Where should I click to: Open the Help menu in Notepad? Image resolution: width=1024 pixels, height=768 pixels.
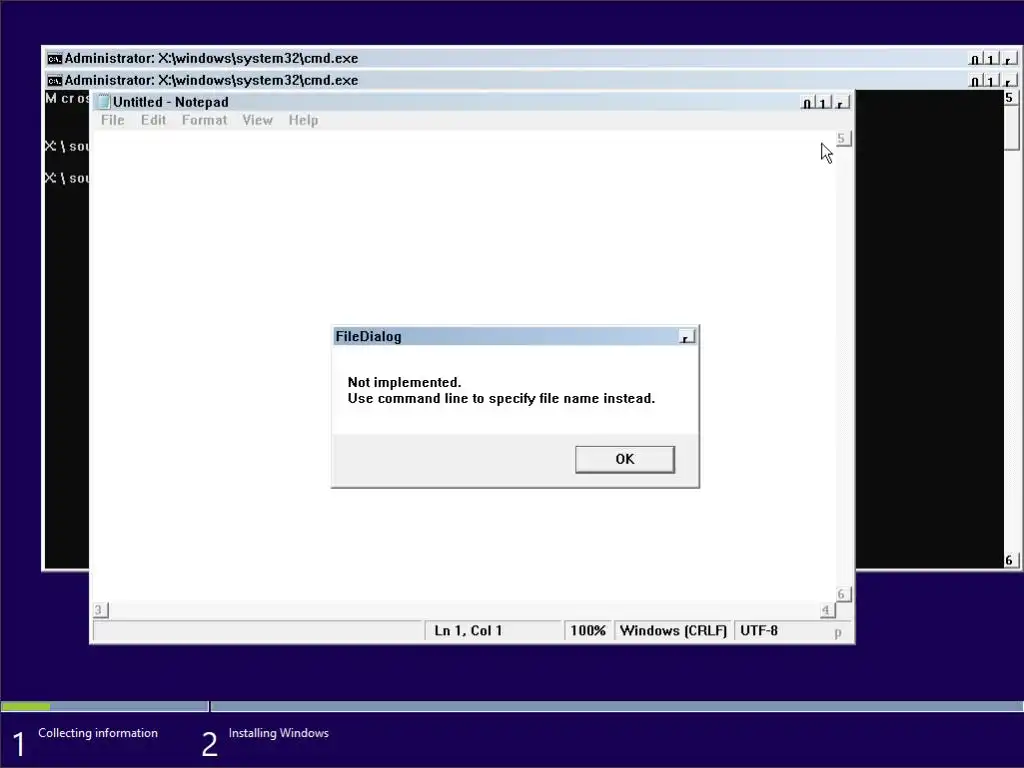303,120
